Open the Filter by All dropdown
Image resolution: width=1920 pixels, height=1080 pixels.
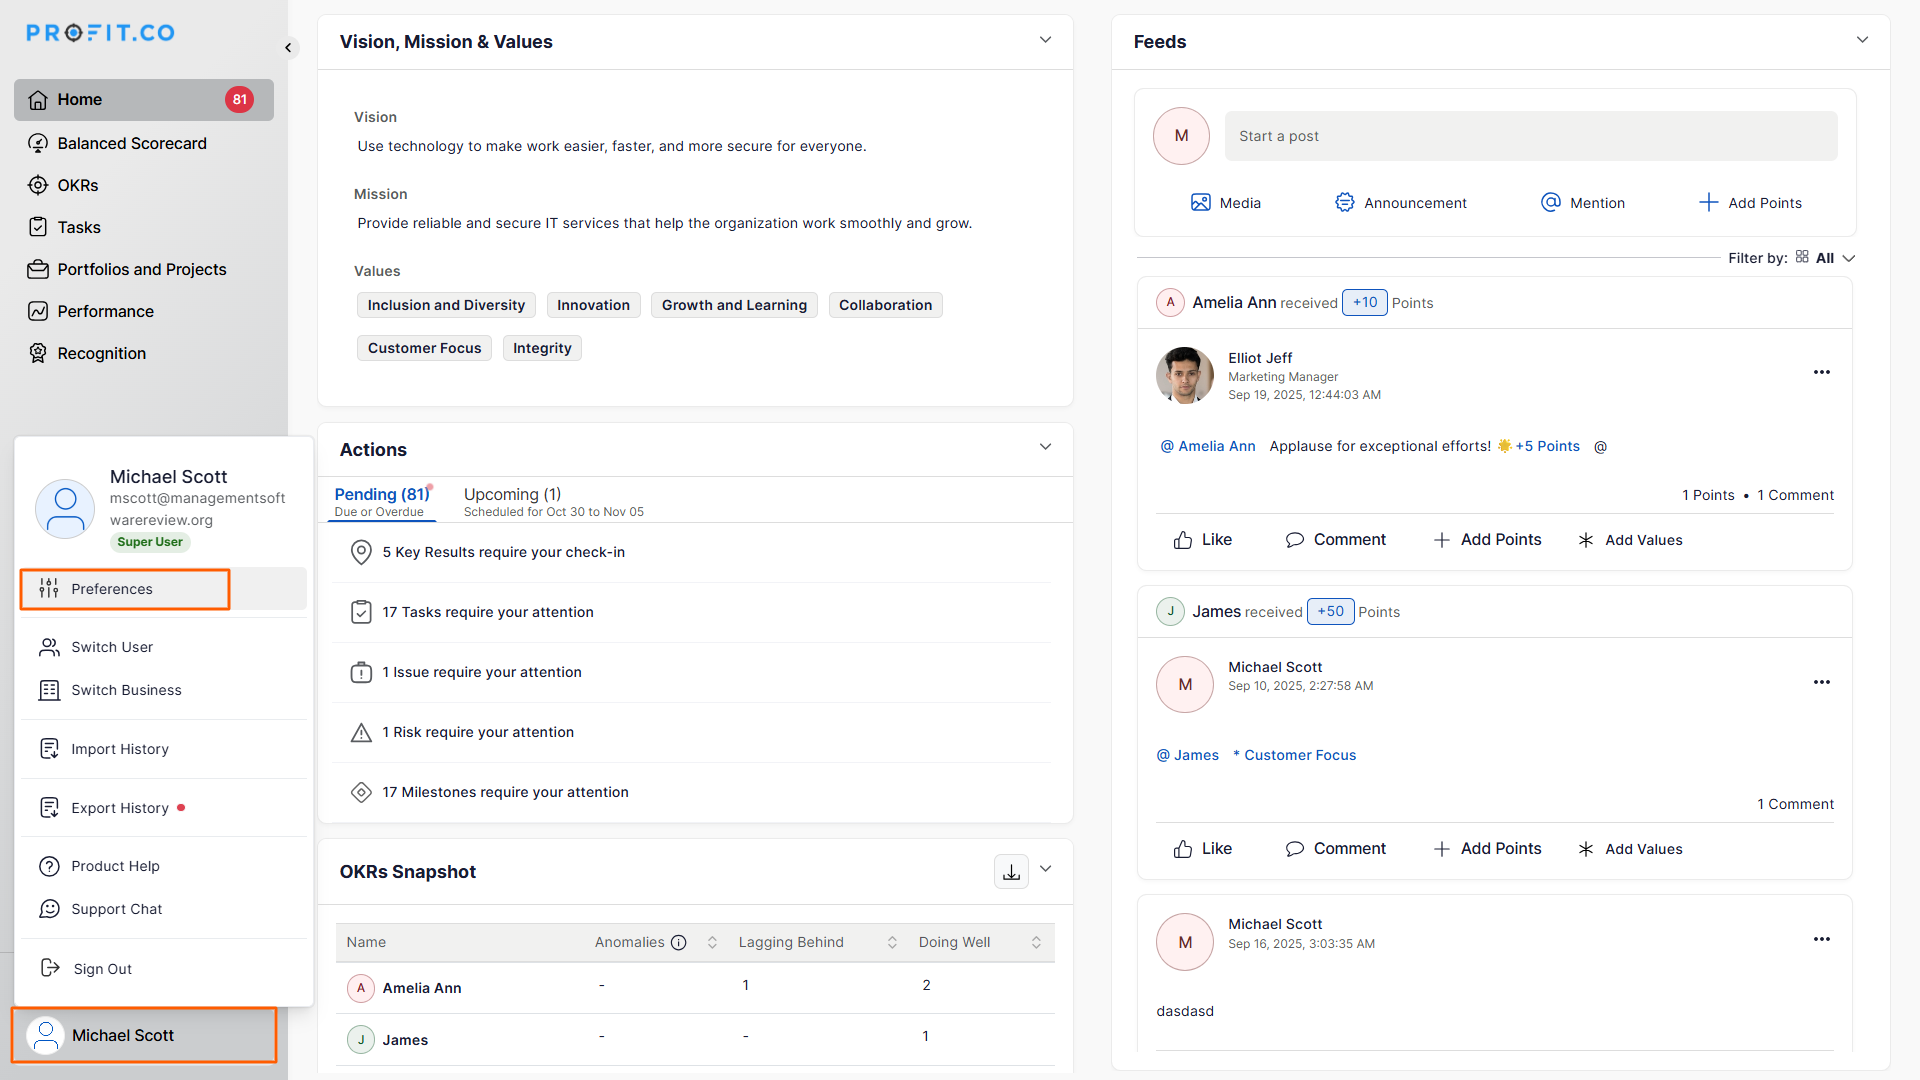1826,258
